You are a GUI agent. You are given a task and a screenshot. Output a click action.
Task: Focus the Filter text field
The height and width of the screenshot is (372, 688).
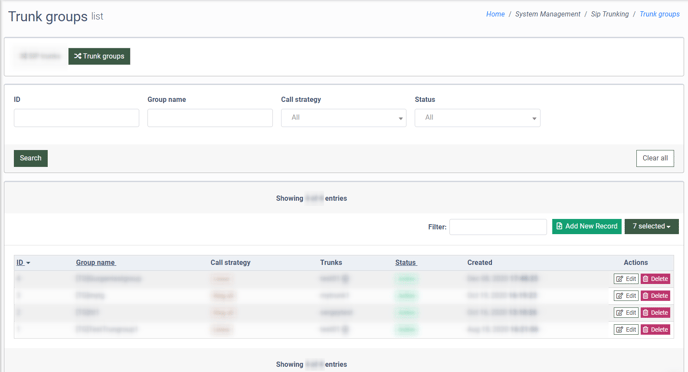[498, 227]
